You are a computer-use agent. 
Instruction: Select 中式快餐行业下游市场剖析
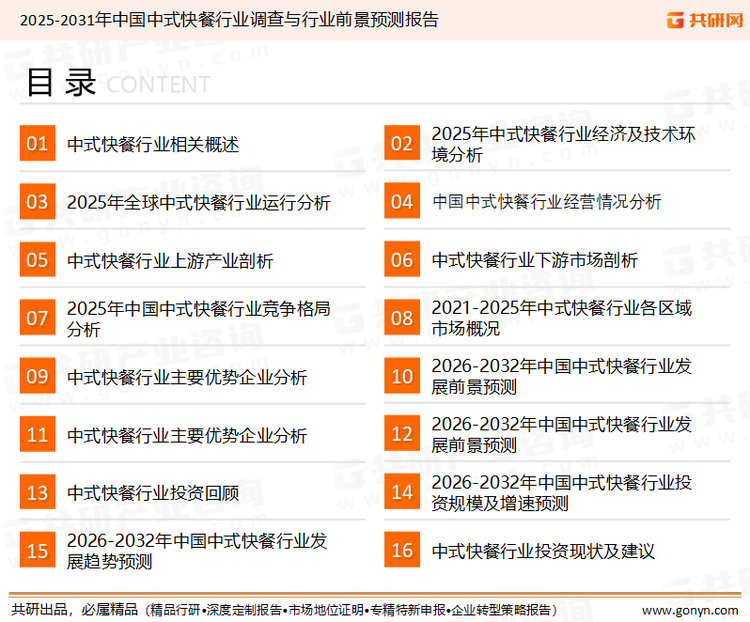(534, 260)
